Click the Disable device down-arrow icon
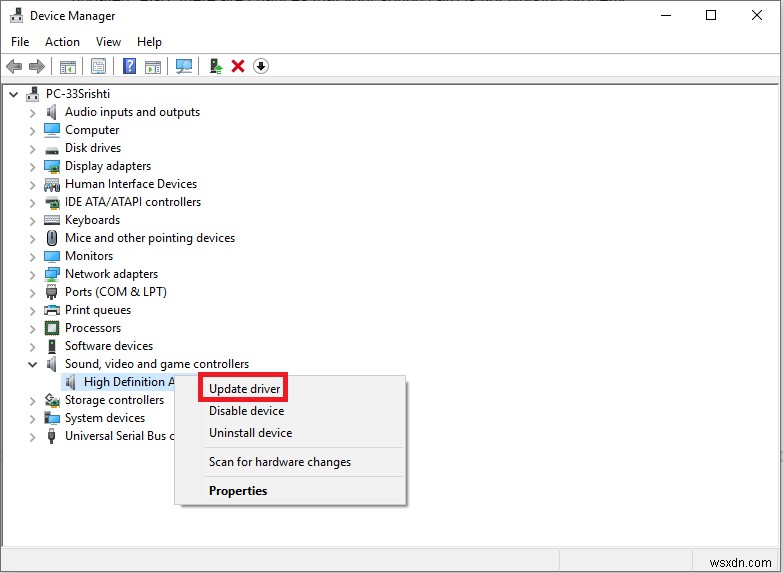The image size is (783, 573). click(x=261, y=66)
